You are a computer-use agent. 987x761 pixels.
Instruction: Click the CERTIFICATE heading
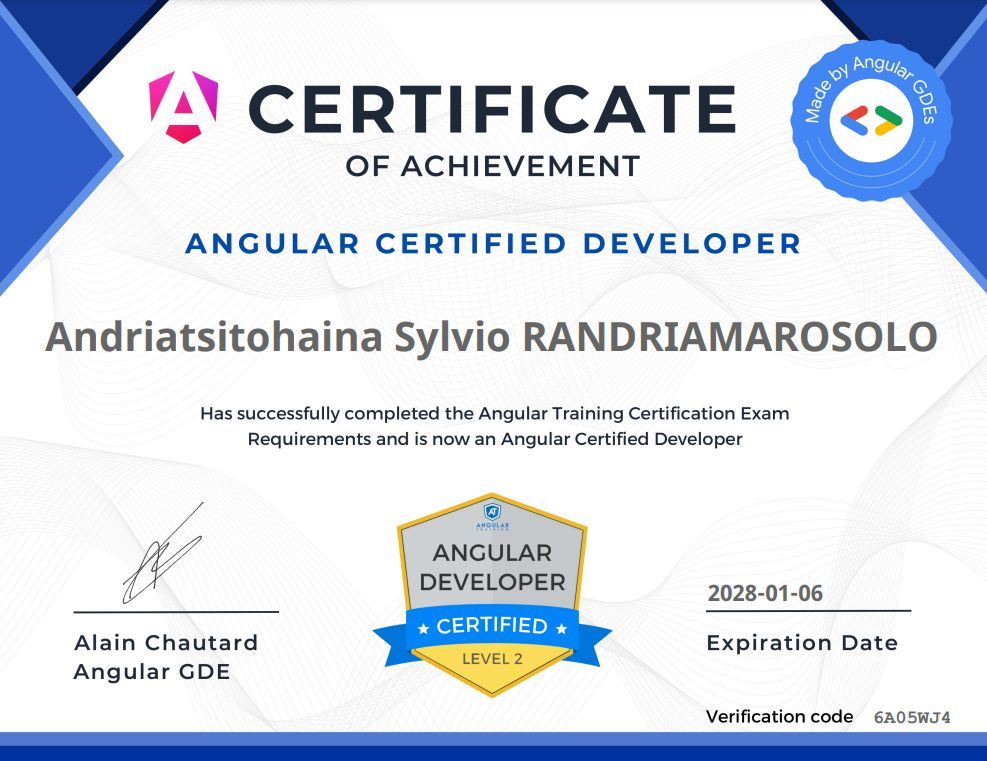(492, 109)
